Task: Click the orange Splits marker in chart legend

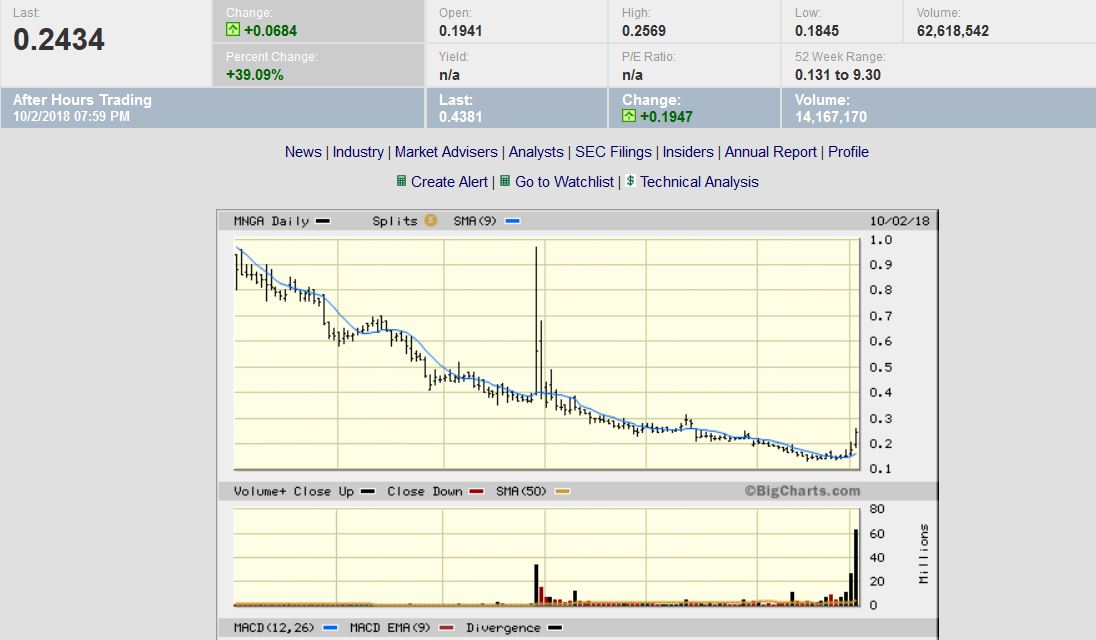Action: pos(430,221)
